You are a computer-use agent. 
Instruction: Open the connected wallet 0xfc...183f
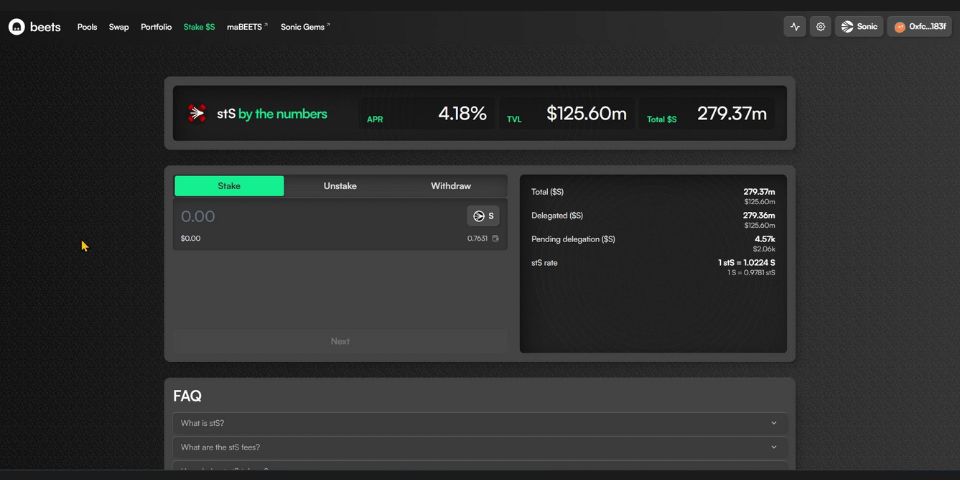point(919,27)
